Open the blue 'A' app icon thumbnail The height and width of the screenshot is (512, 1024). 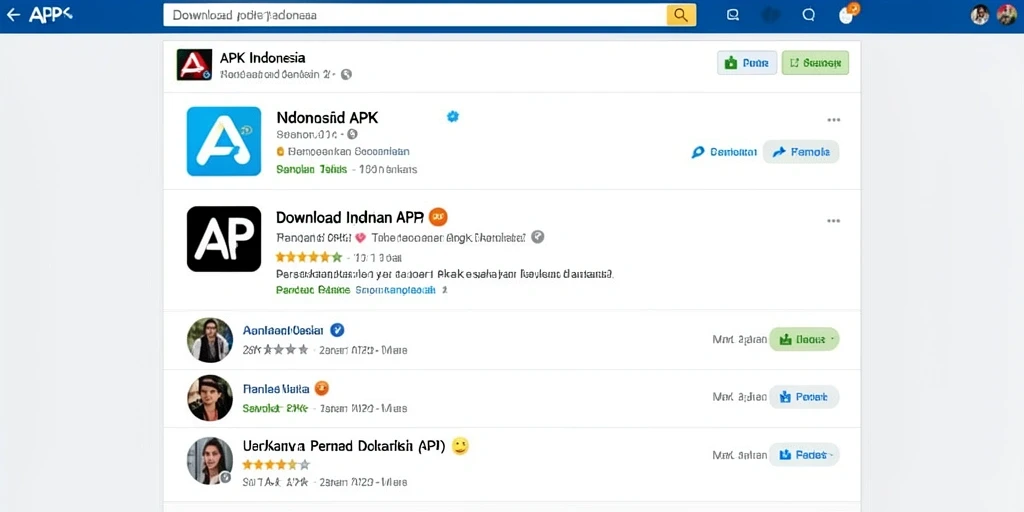tap(224, 141)
